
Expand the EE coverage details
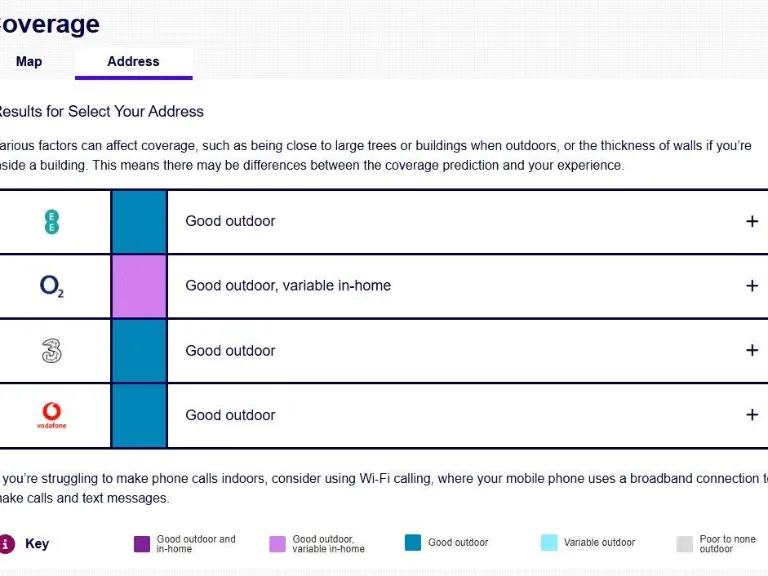coord(752,221)
